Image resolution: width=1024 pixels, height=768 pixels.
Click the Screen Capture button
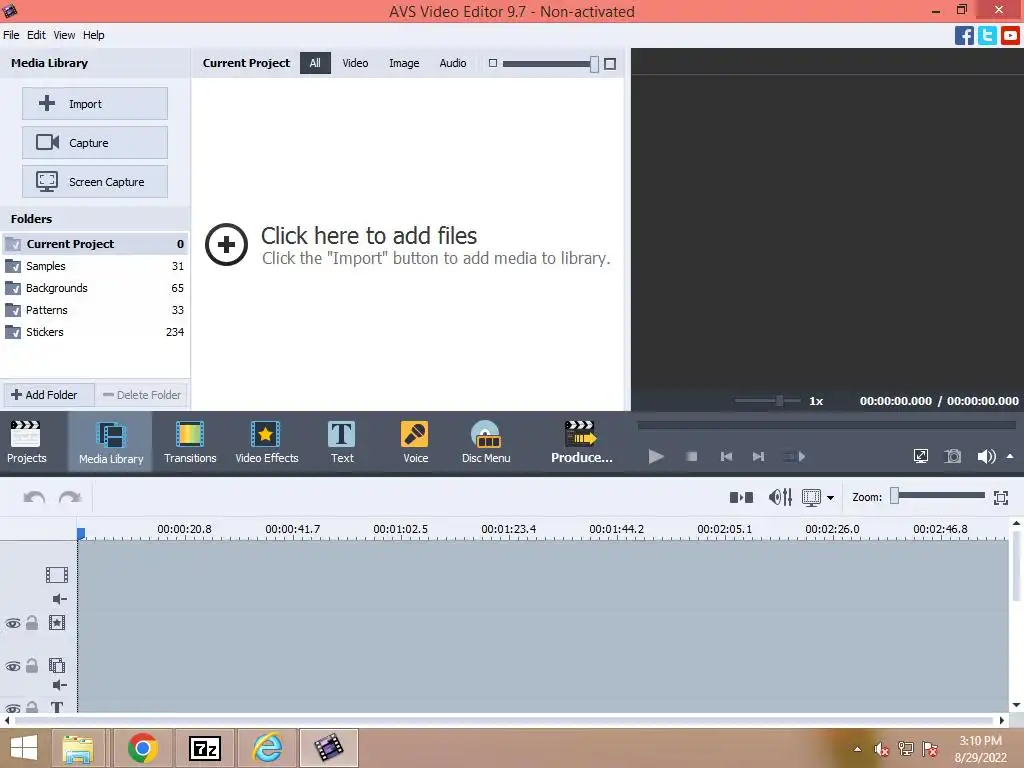[x=95, y=182]
